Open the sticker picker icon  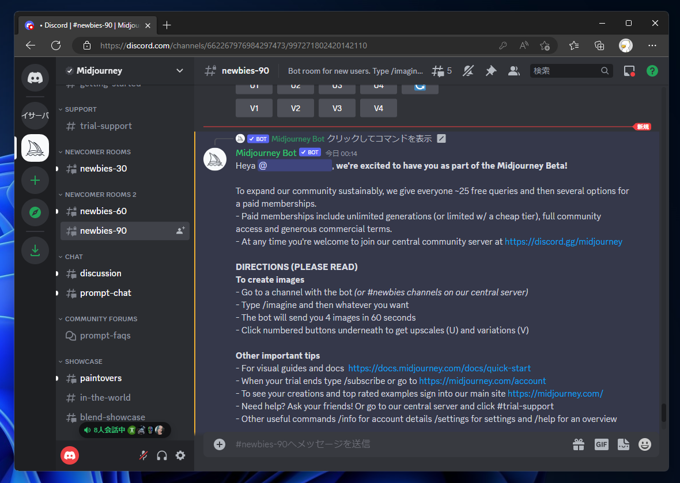624,444
